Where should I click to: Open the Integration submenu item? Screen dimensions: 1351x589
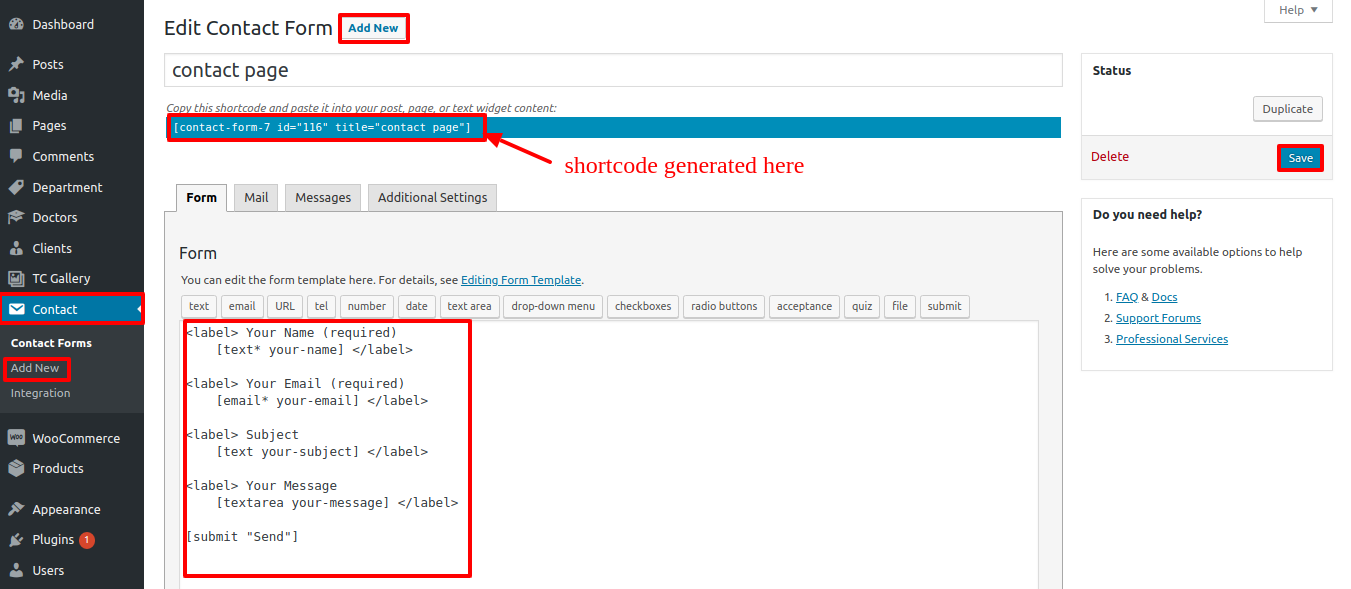(x=41, y=393)
